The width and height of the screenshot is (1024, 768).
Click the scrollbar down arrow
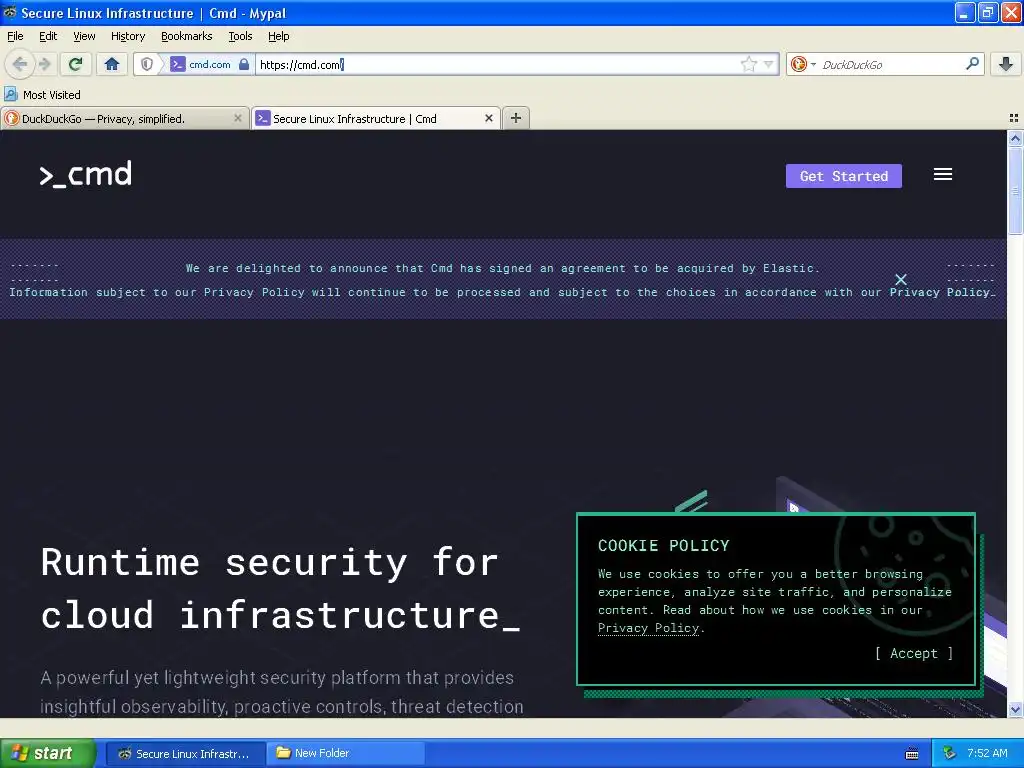pyautogui.click(x=1015, y=709)
